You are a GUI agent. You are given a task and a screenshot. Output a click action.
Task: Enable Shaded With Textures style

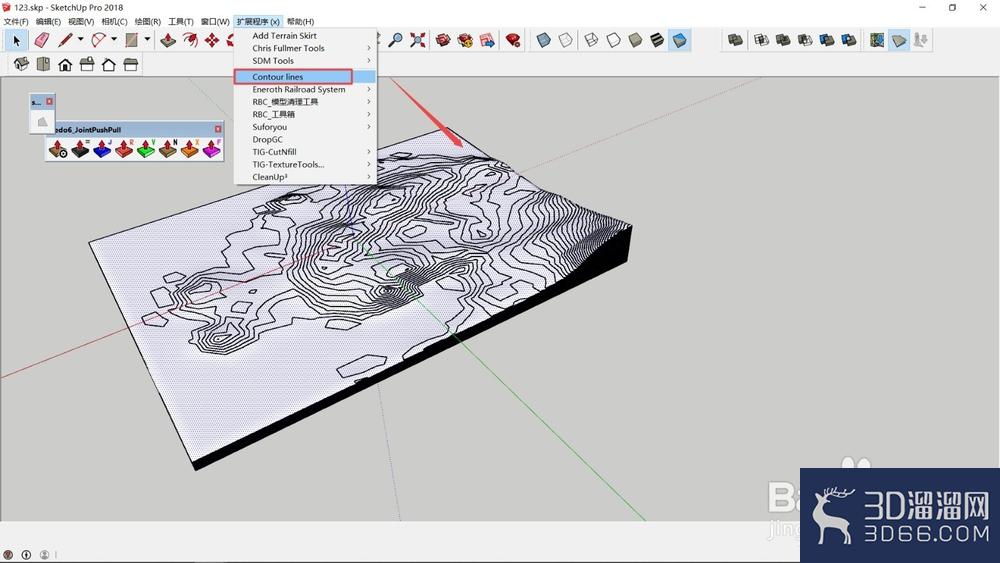(x=657, y=40)
